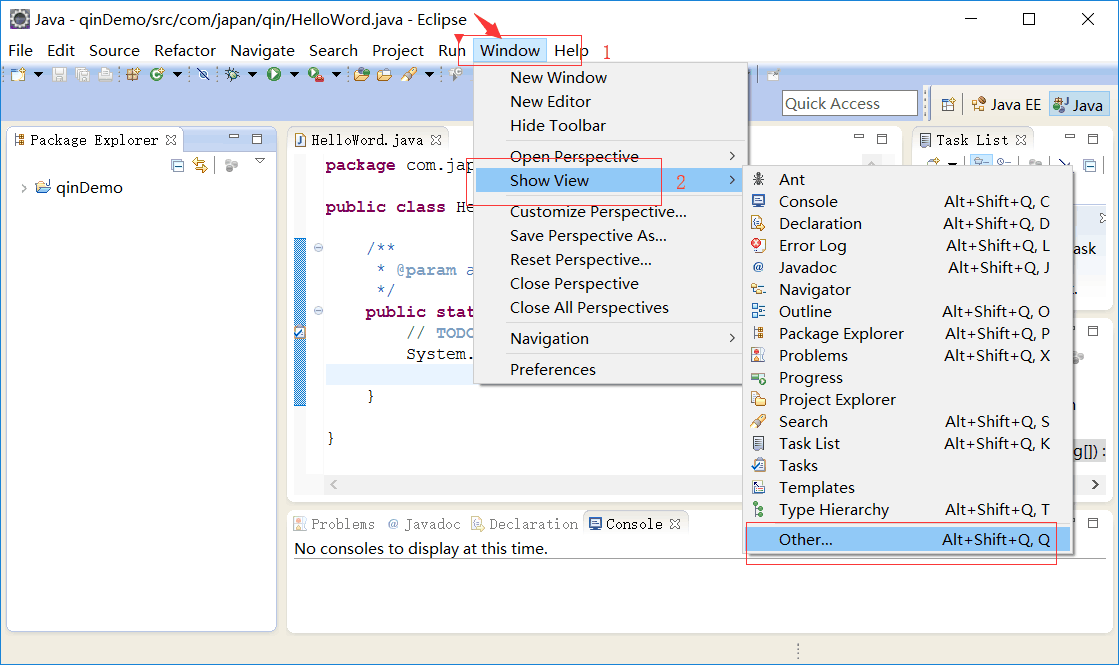Open the Refactor menu
Image resolution: width=1119 pixels, height=665 pixels.
point(185,51)
